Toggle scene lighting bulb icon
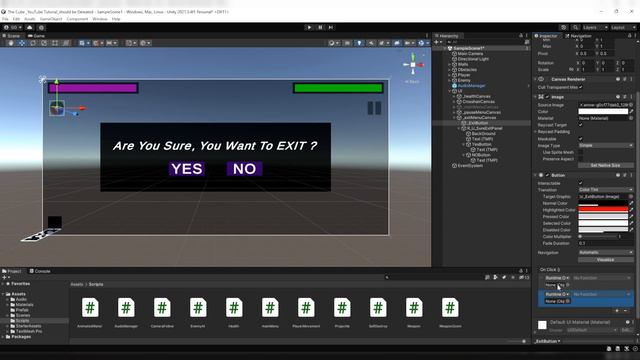Screen dimensions: 640x360 (359, 43)
